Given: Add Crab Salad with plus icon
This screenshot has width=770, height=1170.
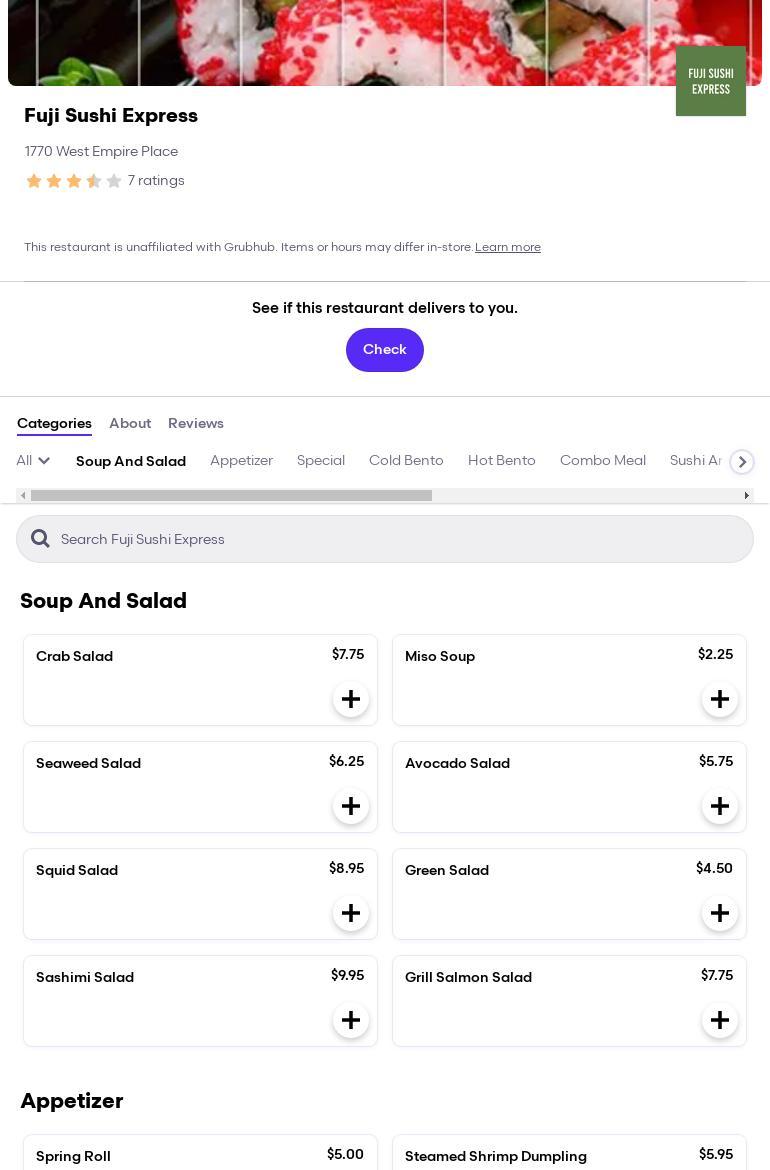Looking at the screenshot, I should [x=351, y=699].
